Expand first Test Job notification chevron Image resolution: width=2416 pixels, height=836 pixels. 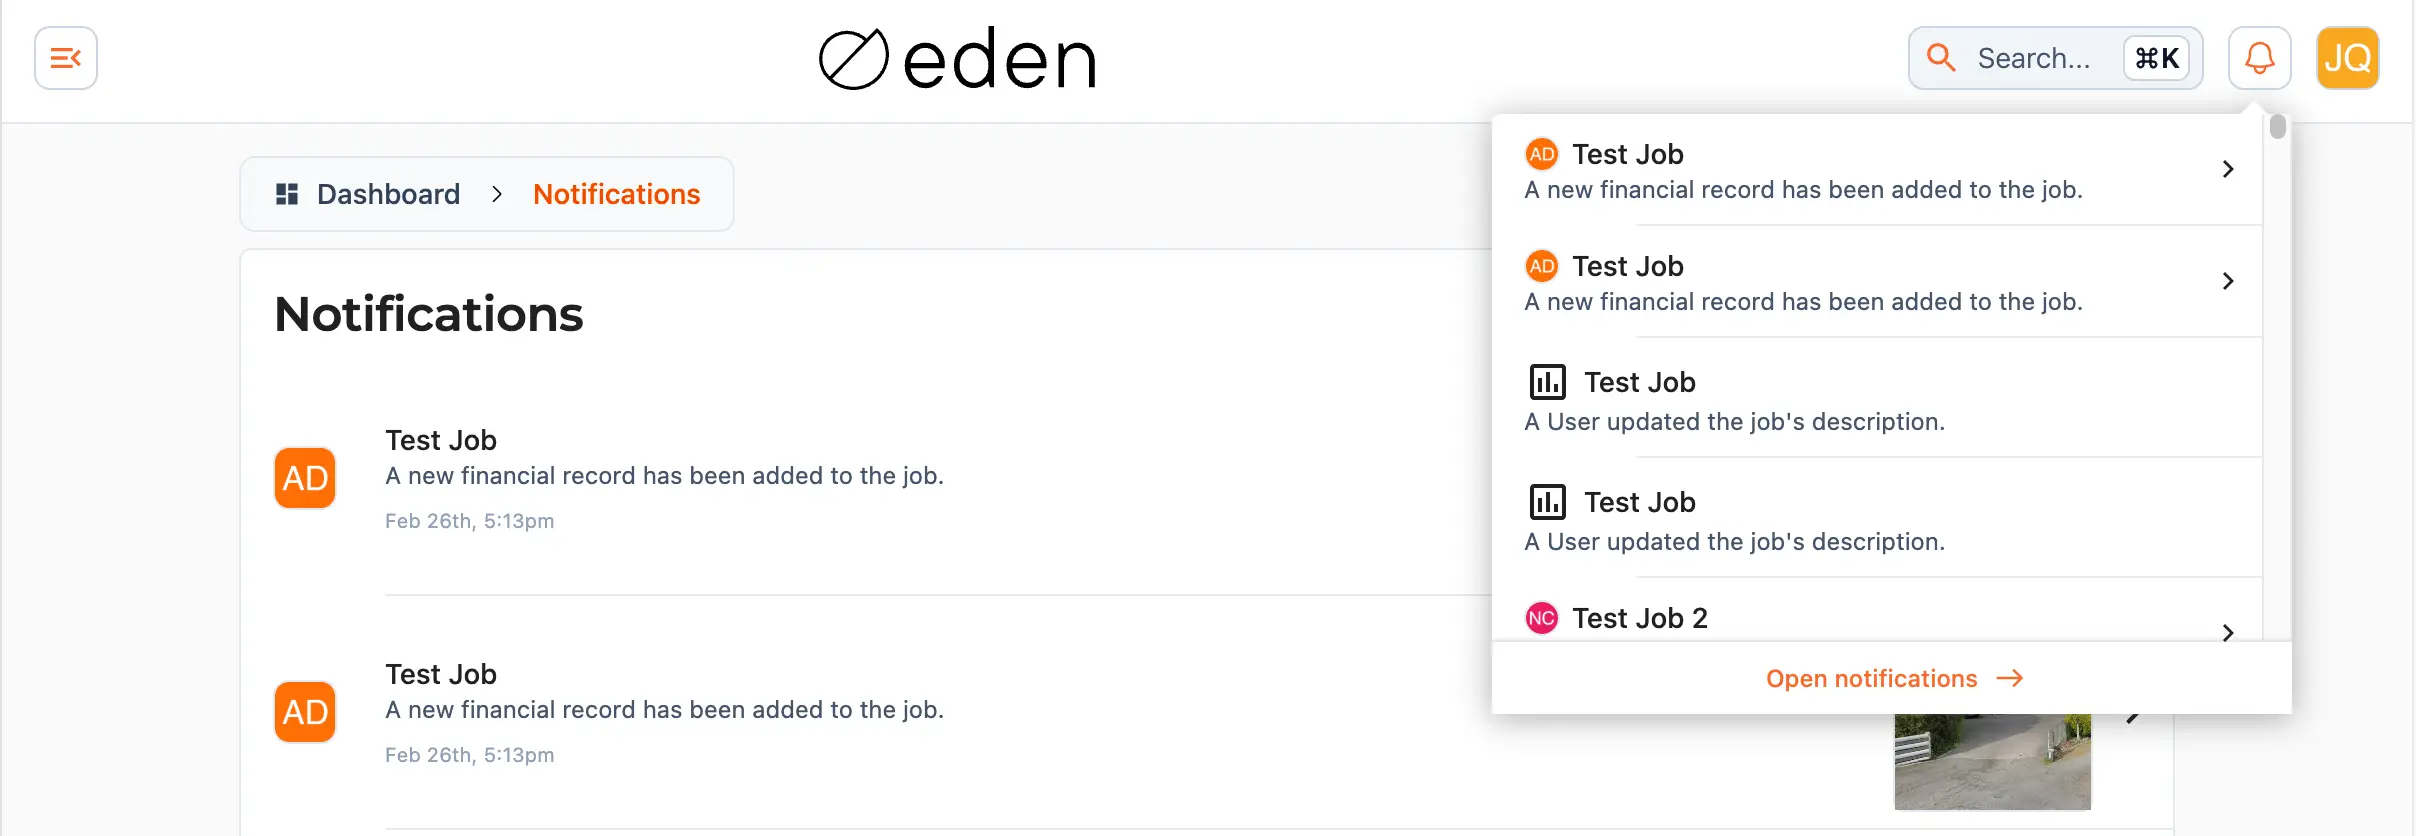click(x=2227, y=169)
